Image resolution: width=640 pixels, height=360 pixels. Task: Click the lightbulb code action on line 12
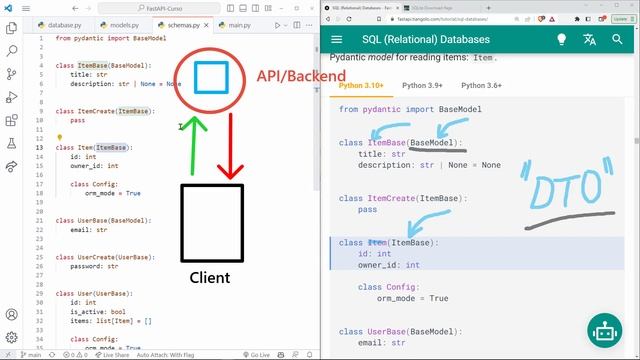coord(60,138)
